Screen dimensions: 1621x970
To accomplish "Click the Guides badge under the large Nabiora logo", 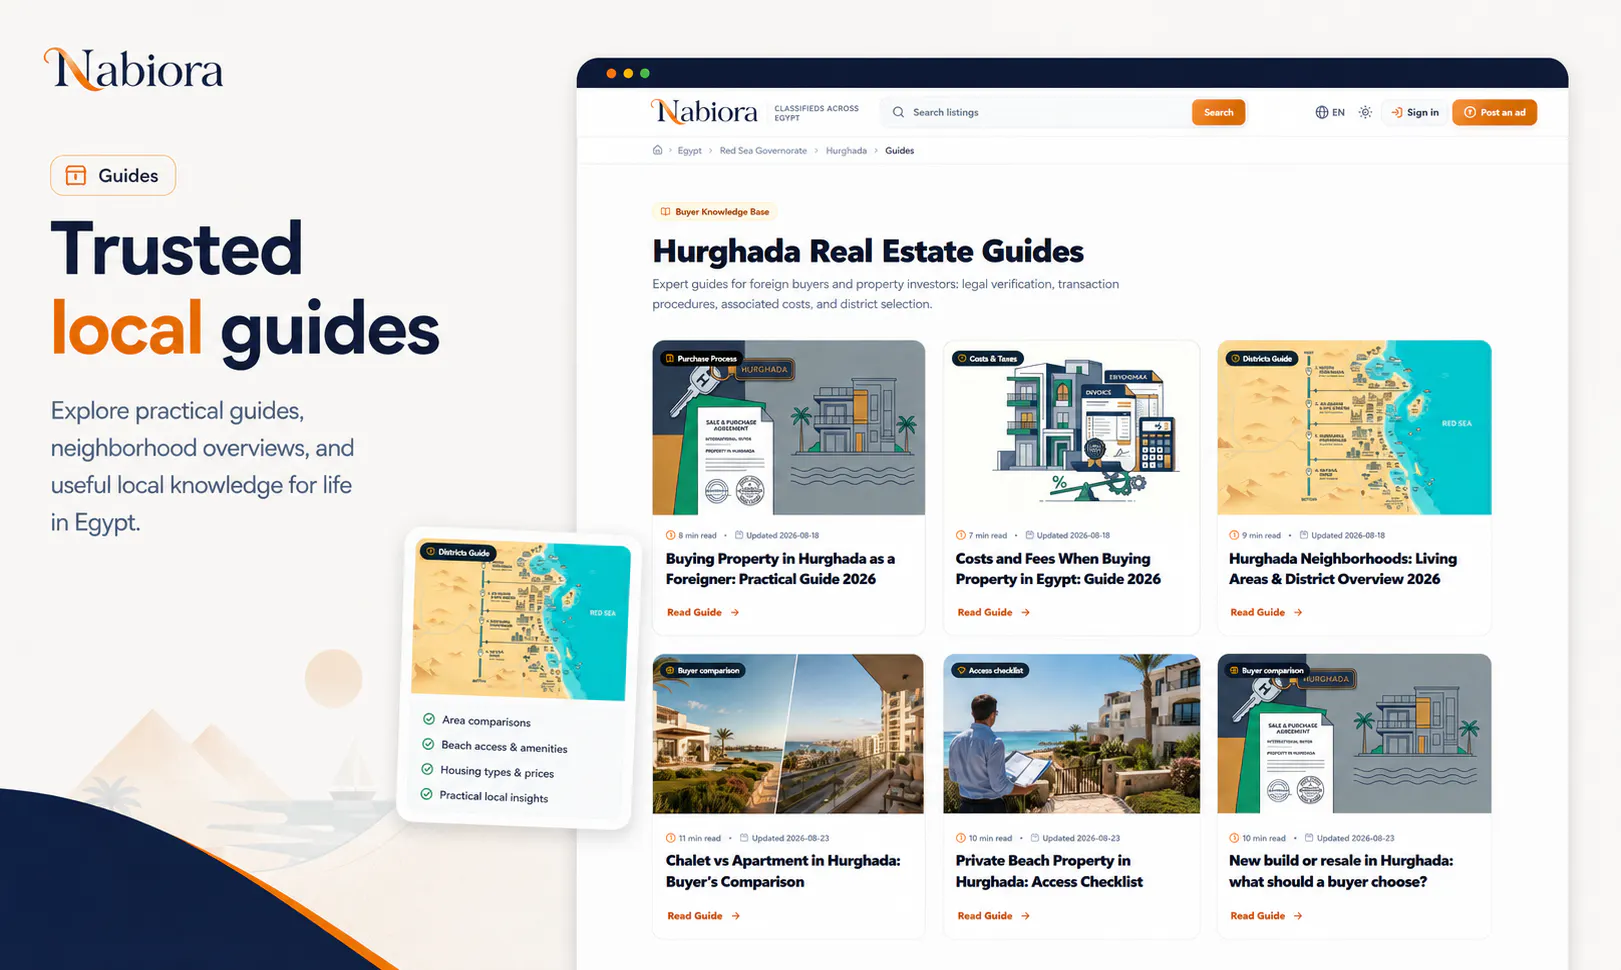I will (x=113, y=175).
